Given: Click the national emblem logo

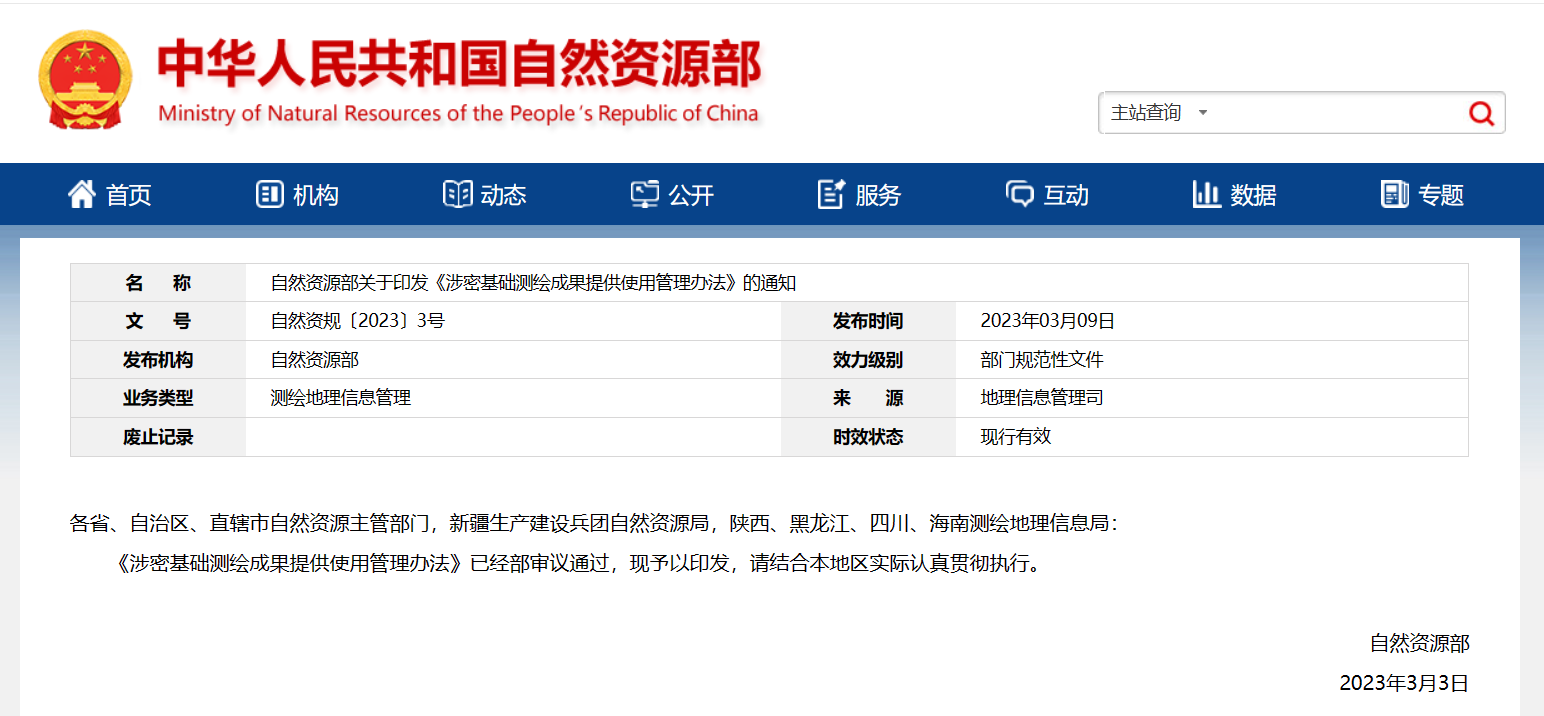Looking at the screenshot, I should 84,80.
